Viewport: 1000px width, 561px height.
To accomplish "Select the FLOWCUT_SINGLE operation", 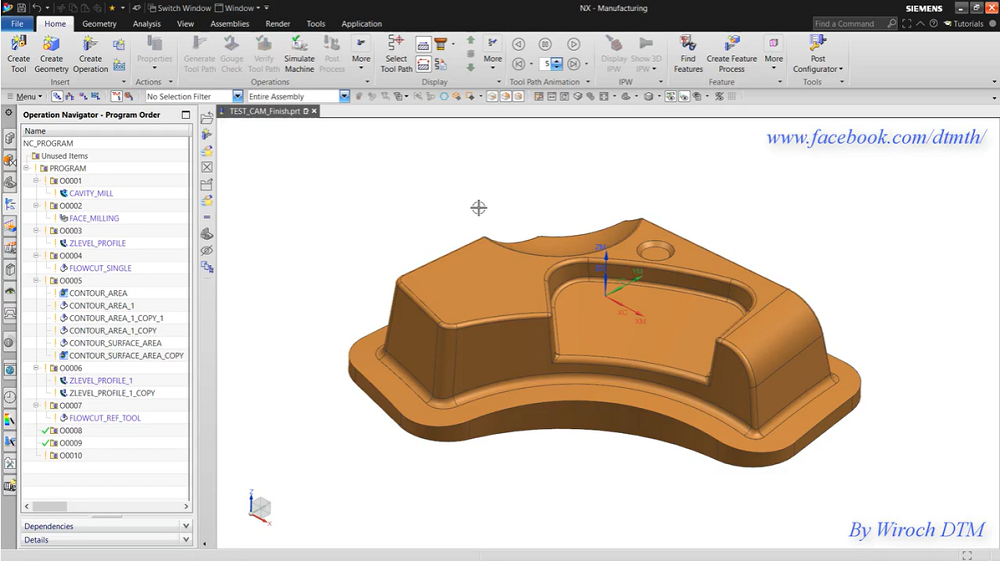I will 100,268.
